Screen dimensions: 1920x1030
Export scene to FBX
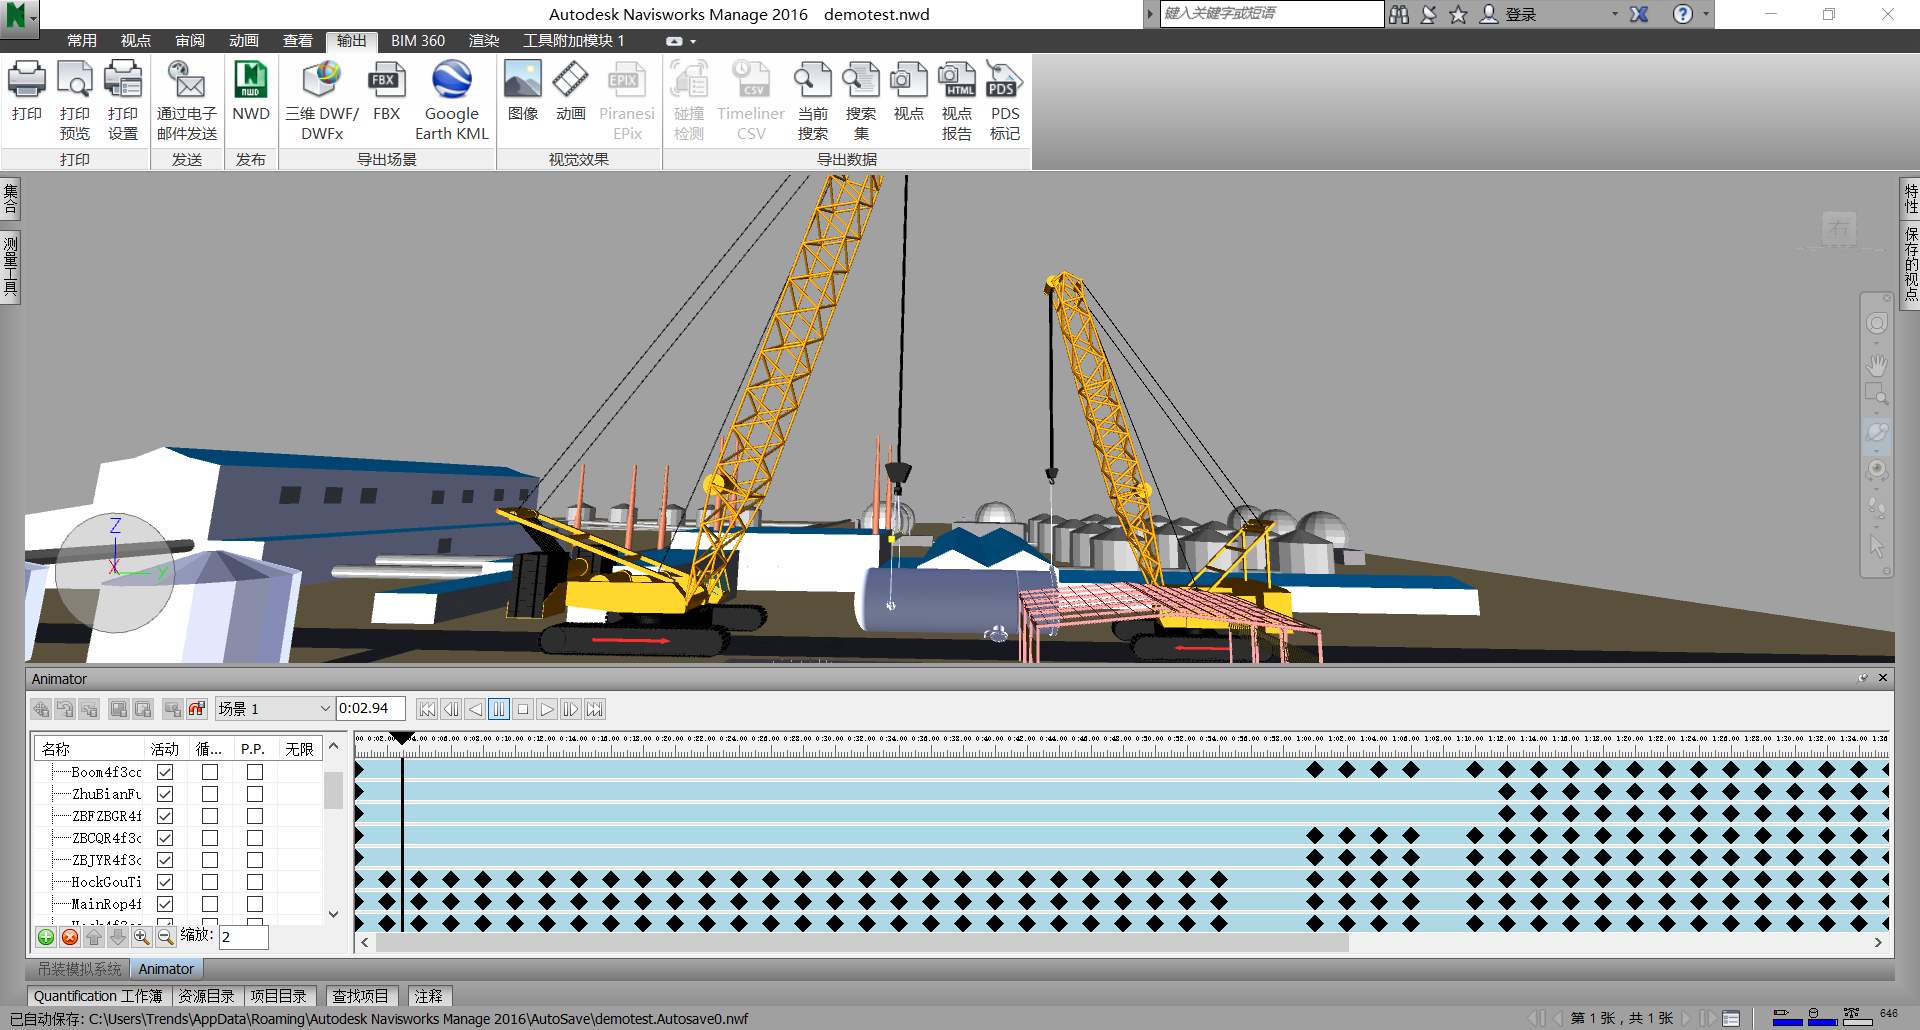point(386,91)
